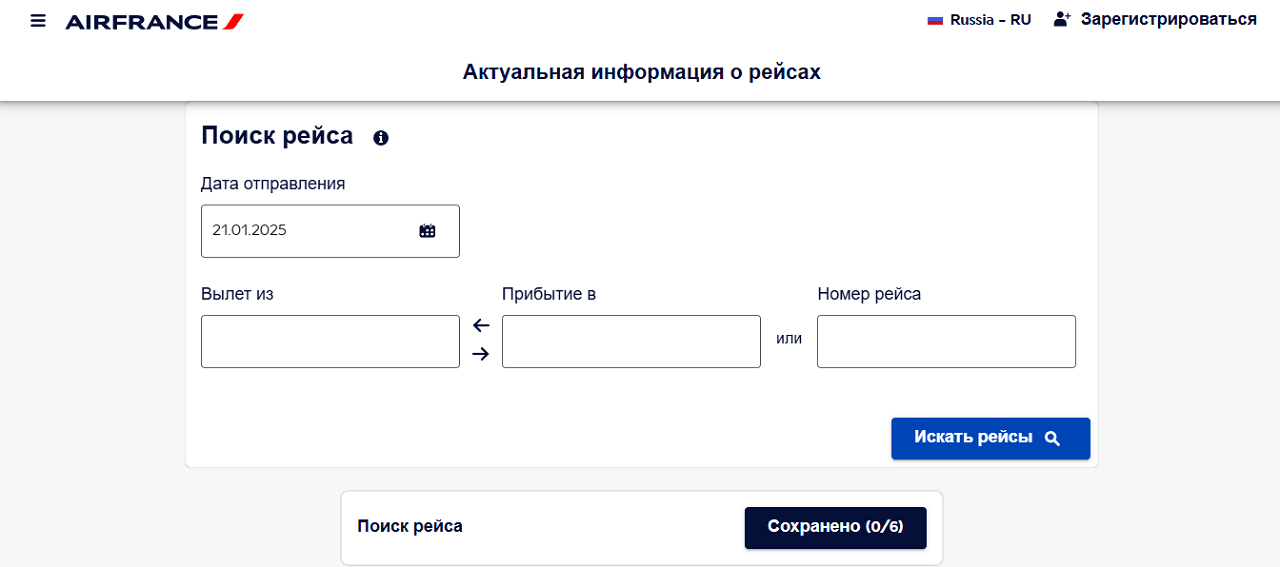The height and width of the screenshot is (567, 1280).
Task: Click the Дата отправления date field
Action: click(x=330, y=231)
